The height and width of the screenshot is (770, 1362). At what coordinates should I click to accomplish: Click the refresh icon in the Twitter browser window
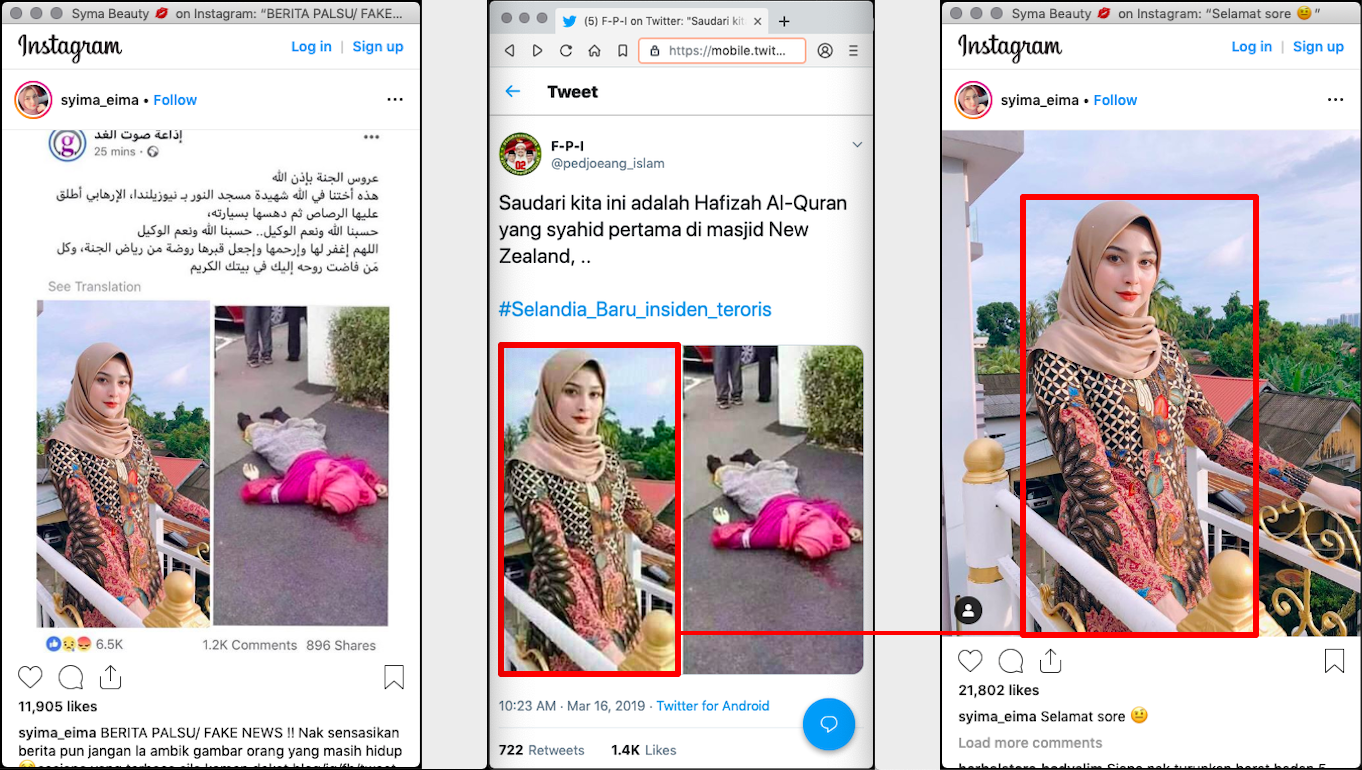pyautogui.click(x=566, y=50)
